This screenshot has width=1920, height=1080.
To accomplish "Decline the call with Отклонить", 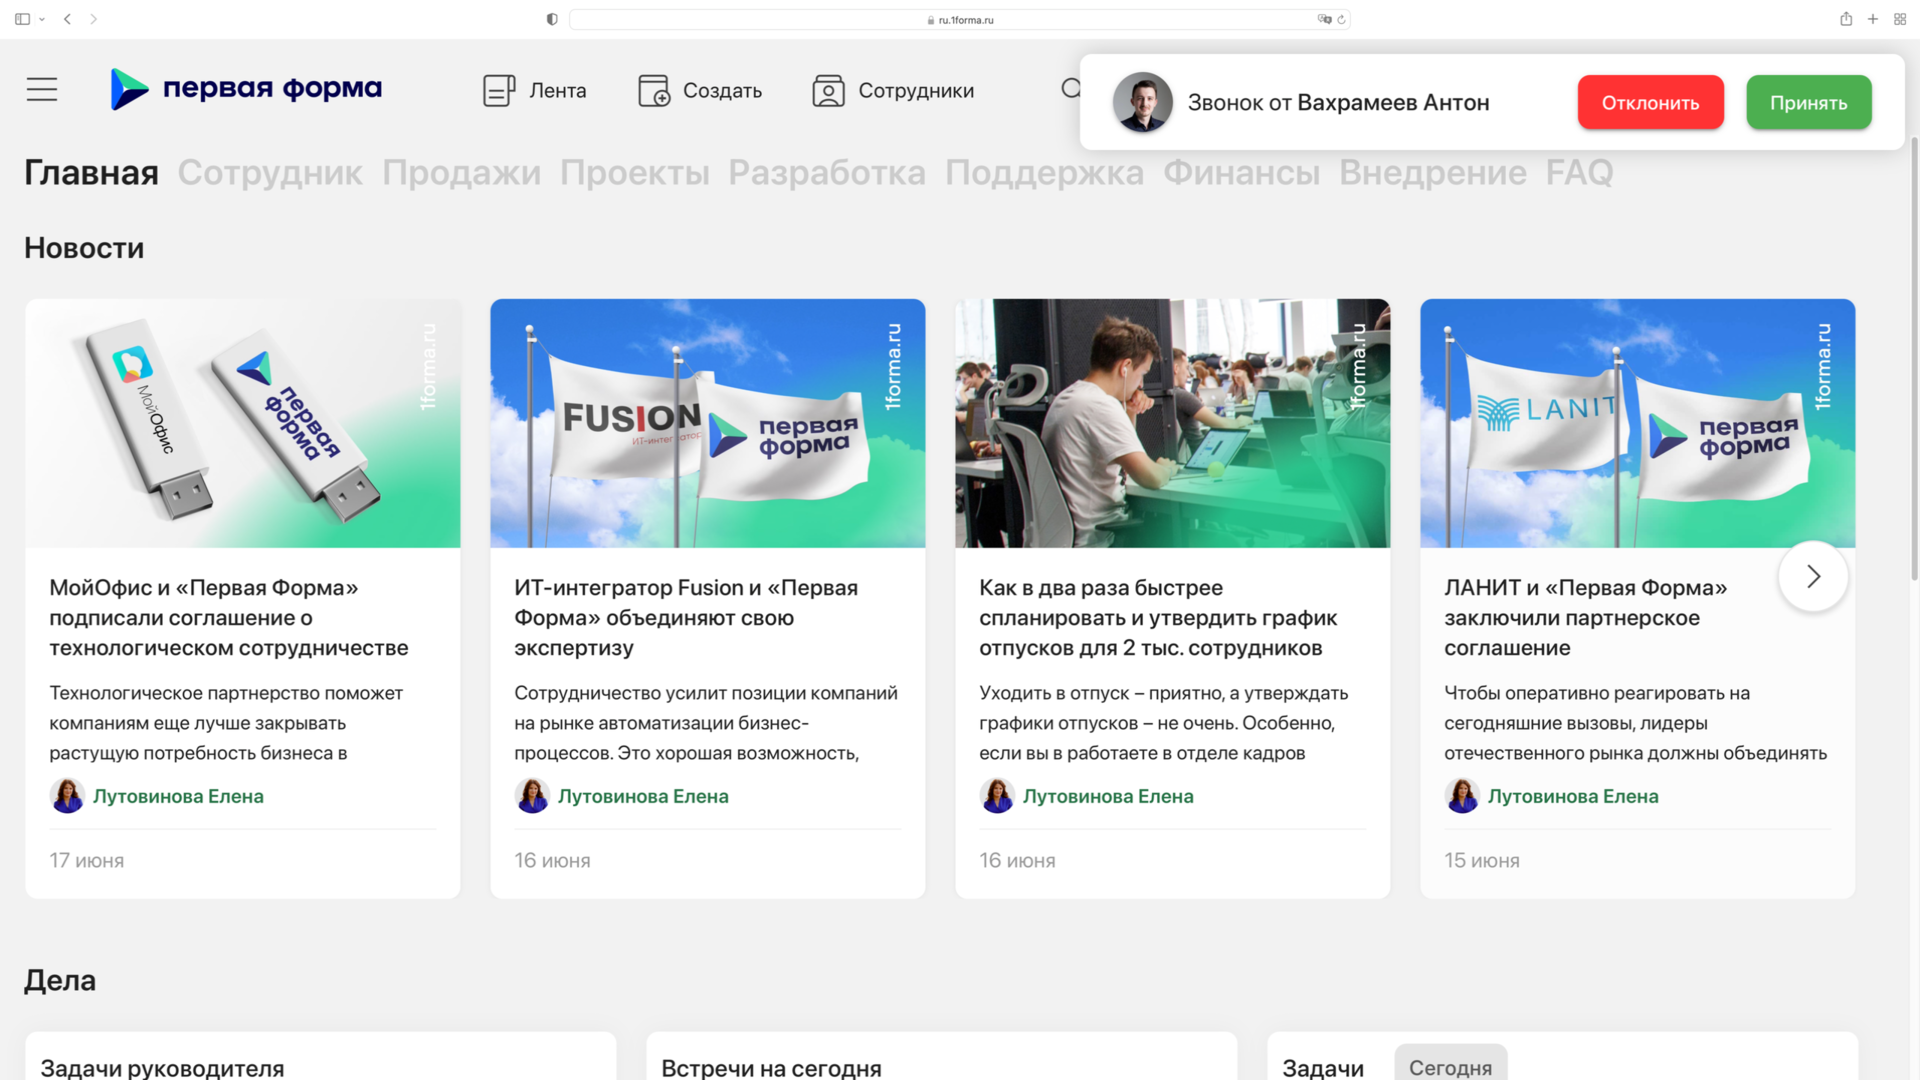I will [1650, 102].
